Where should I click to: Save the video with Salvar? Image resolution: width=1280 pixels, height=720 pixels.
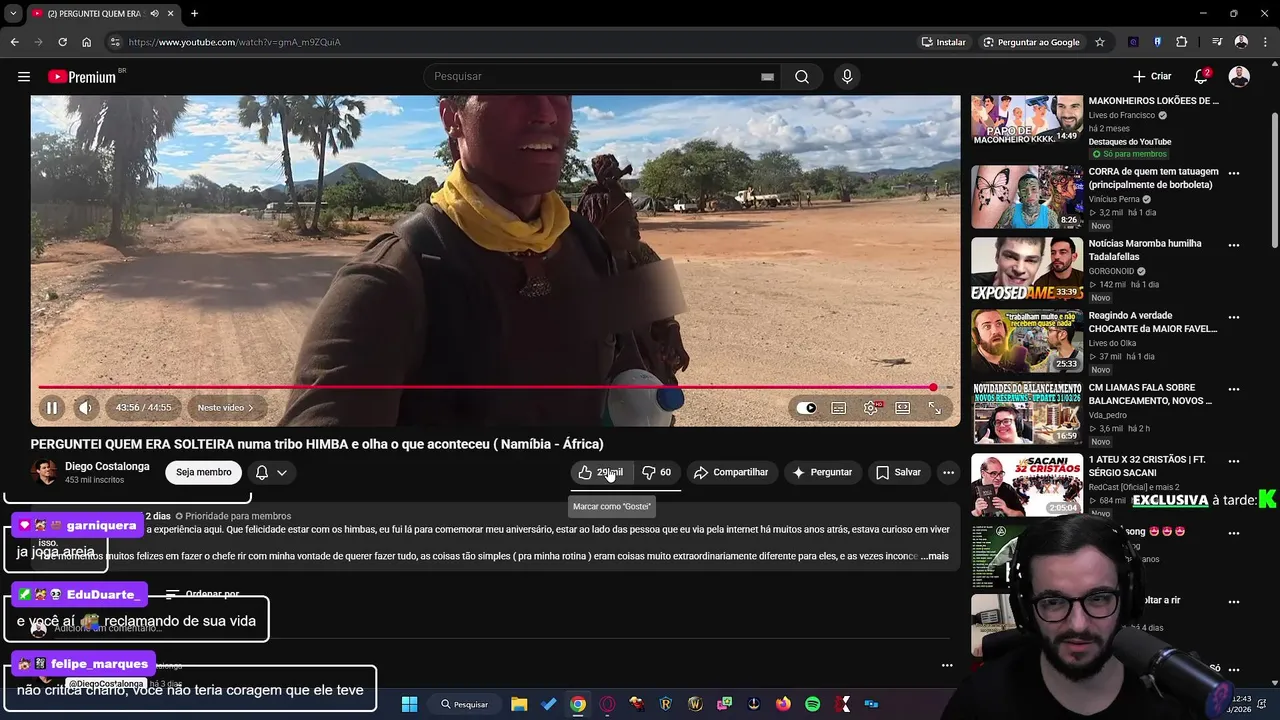(x=898, y=472)
